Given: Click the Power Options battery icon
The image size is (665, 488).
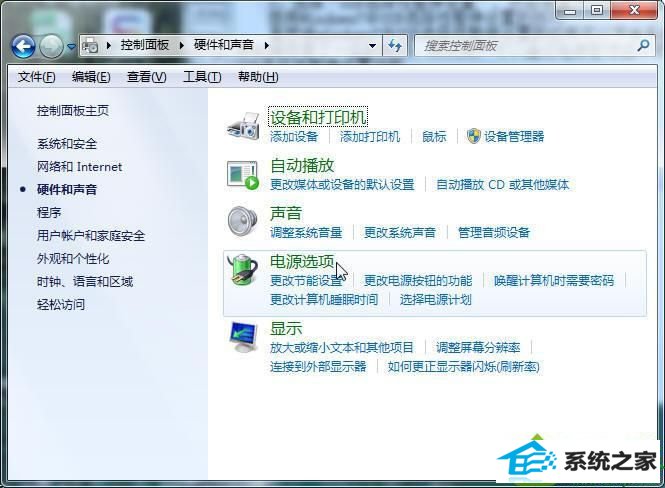Looking at the screenshot, I should [x=242, y=269].
